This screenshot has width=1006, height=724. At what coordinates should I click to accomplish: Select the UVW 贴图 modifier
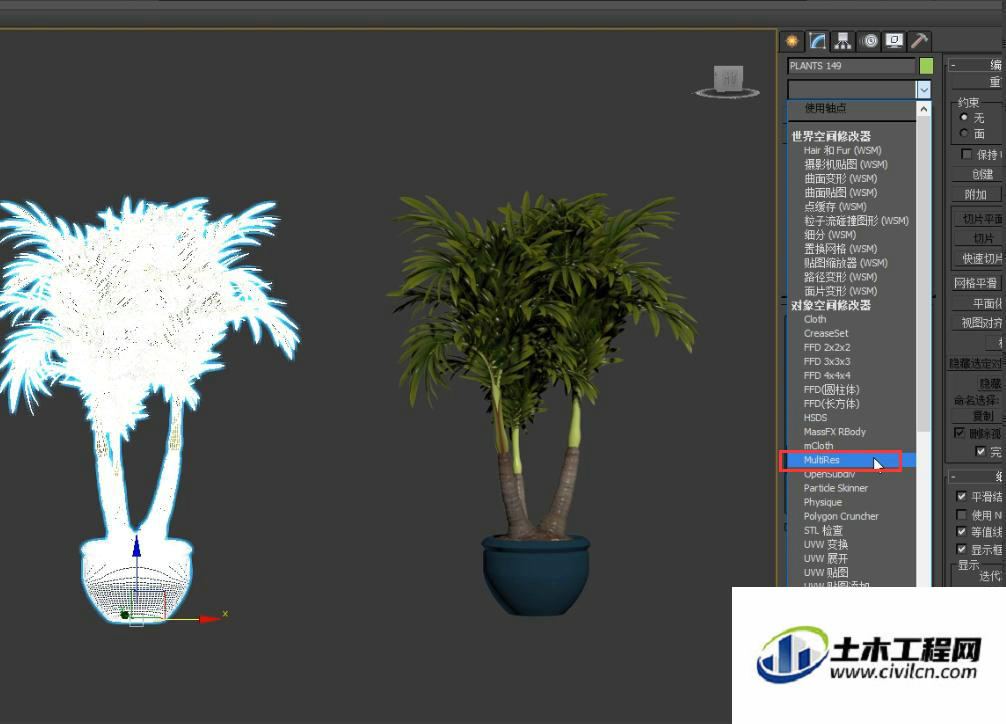(826, 573)
